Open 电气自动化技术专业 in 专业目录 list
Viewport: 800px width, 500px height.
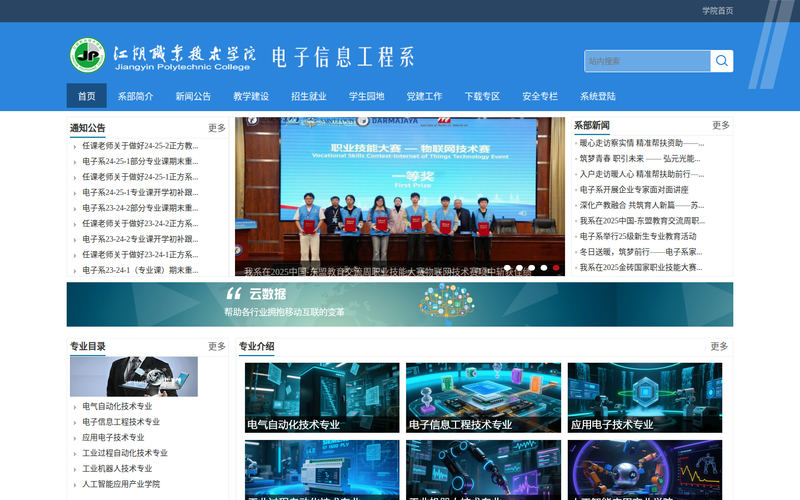point(117,407)
